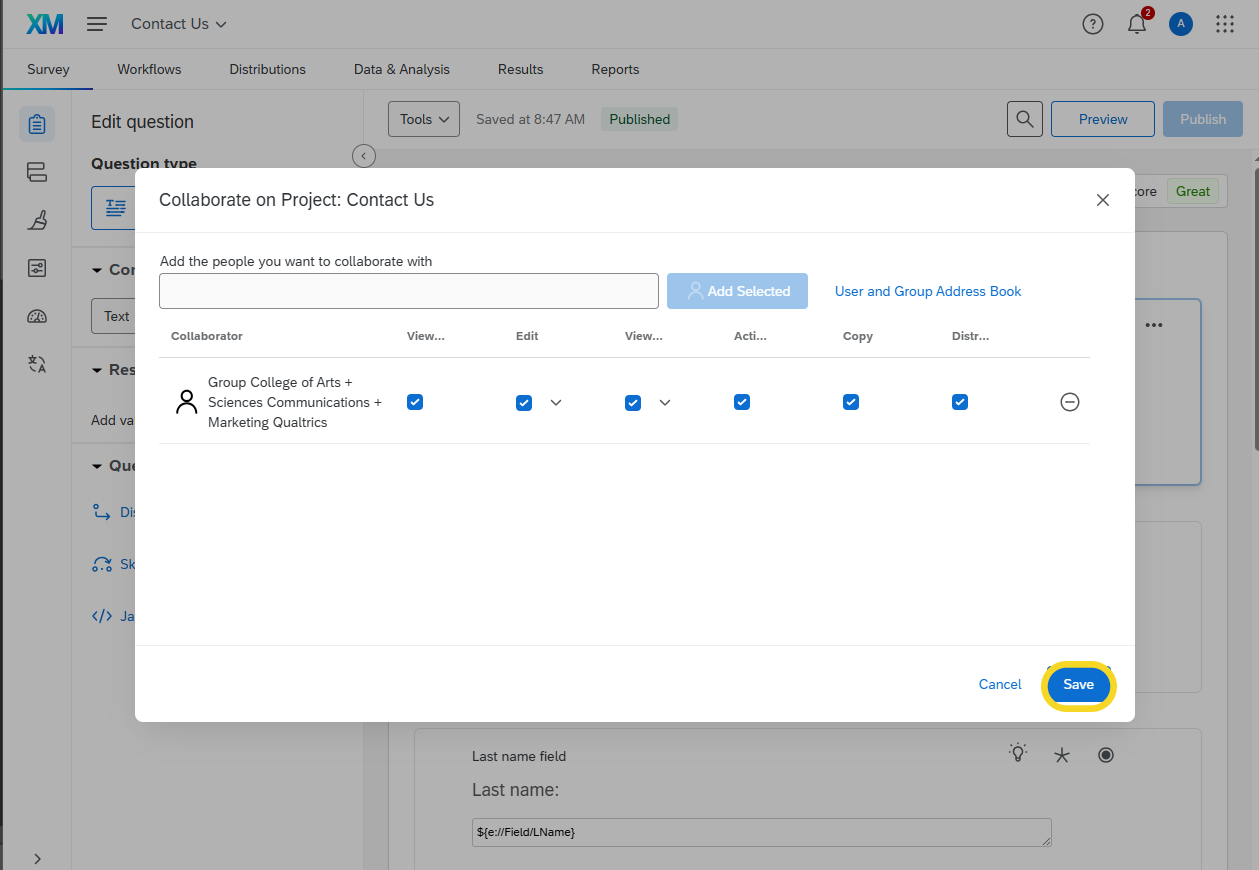
Task: Open the Translations icon in sidebar
Action: click(x=37, y=364)
